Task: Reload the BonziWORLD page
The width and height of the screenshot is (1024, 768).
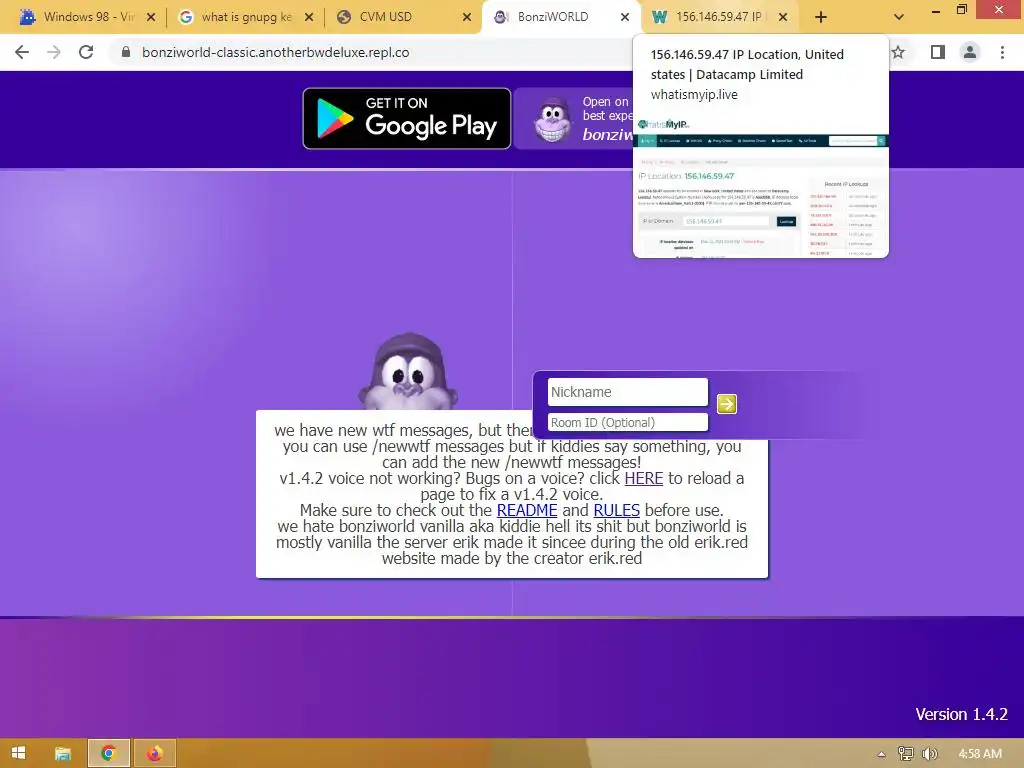Action: [86, 52]
